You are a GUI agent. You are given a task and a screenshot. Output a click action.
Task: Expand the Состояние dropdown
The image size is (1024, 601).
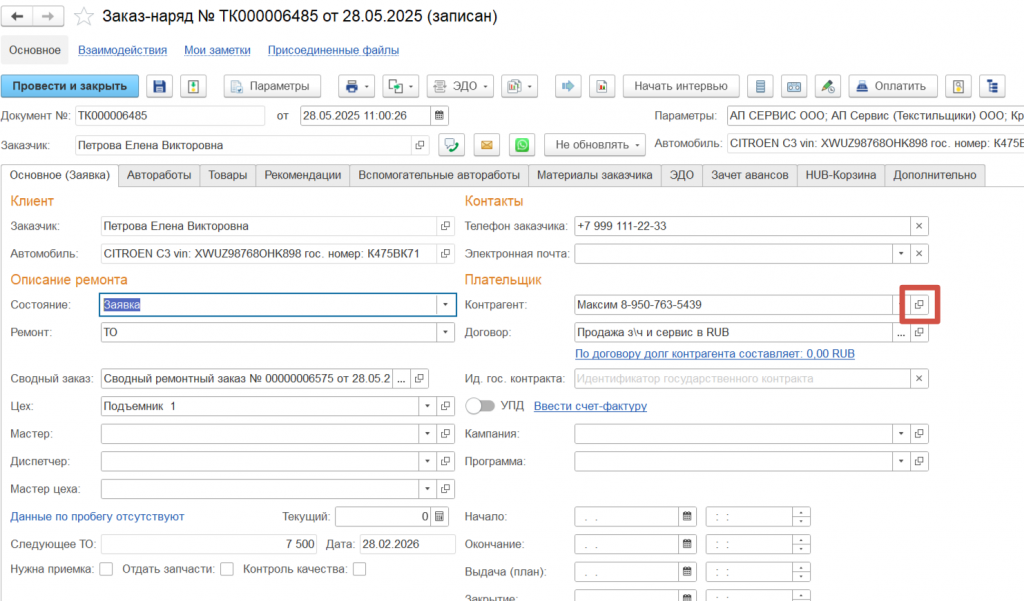pyautogui.click(x=443, y=305)
